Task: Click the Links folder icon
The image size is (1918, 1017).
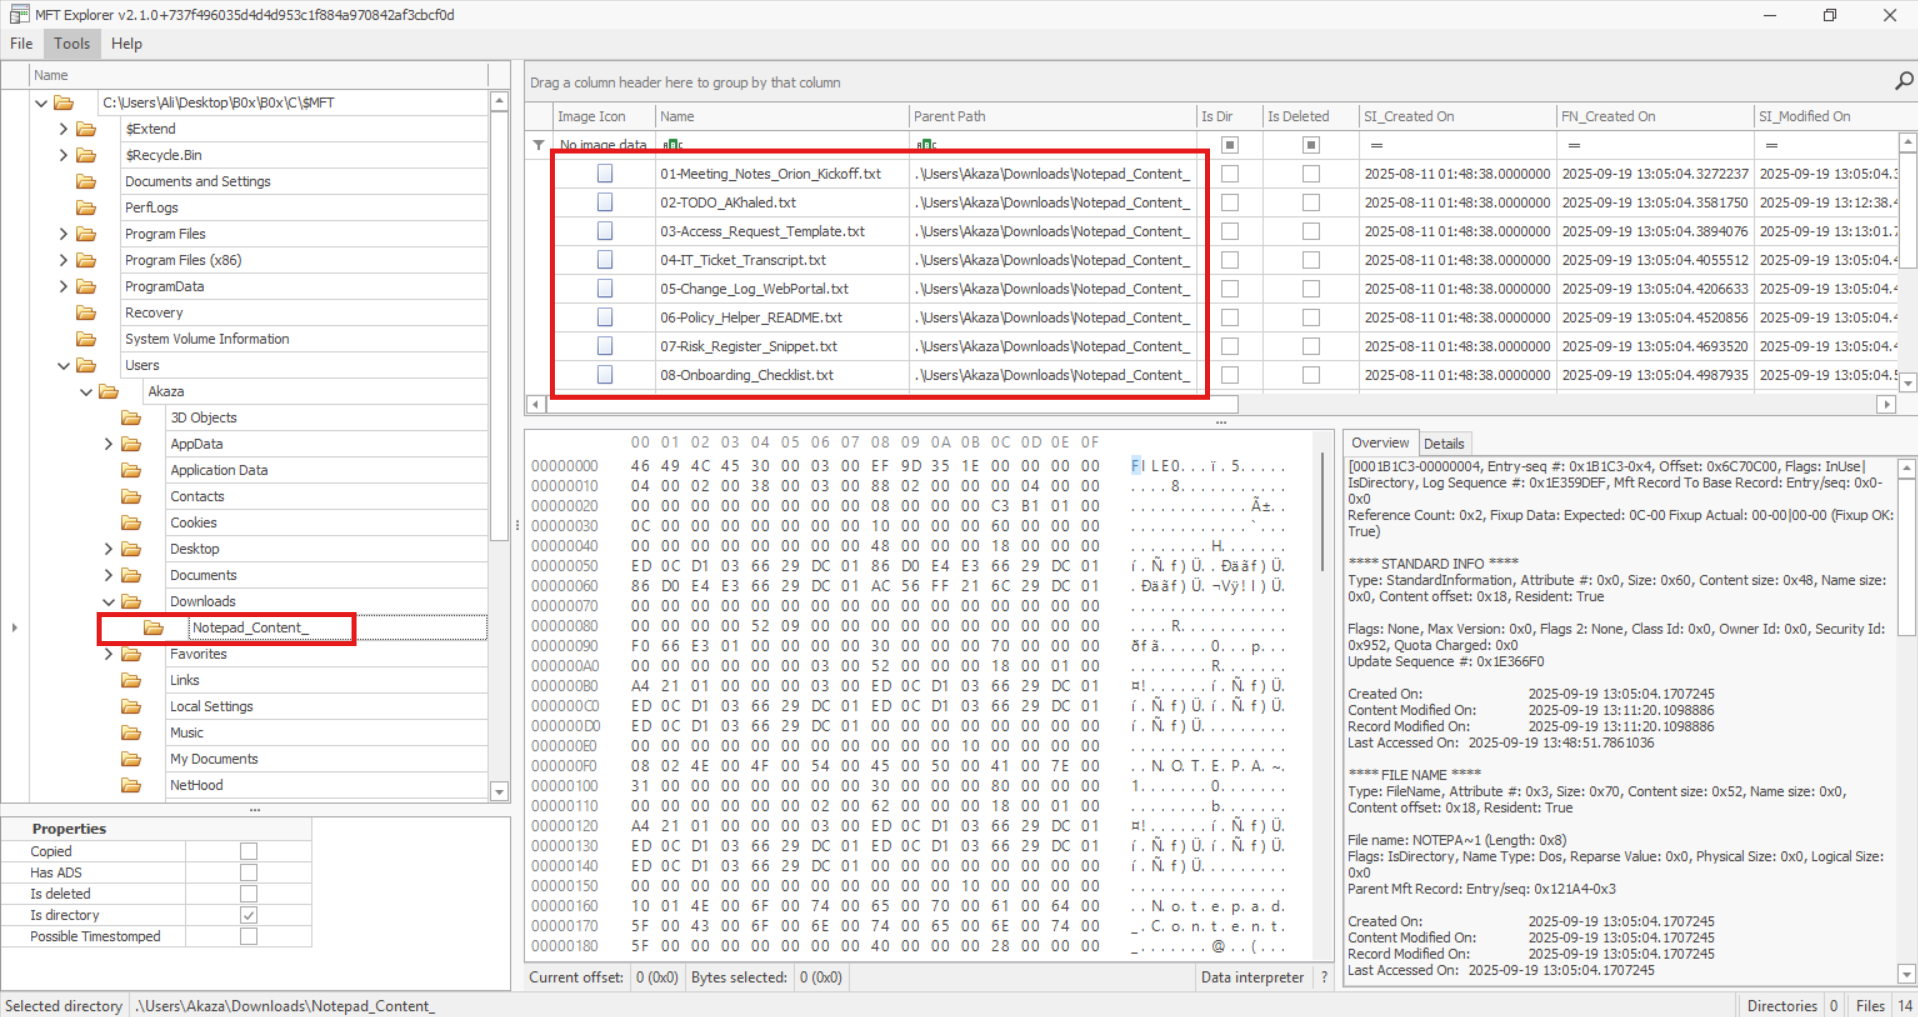Action: click(x=131, y=680)
